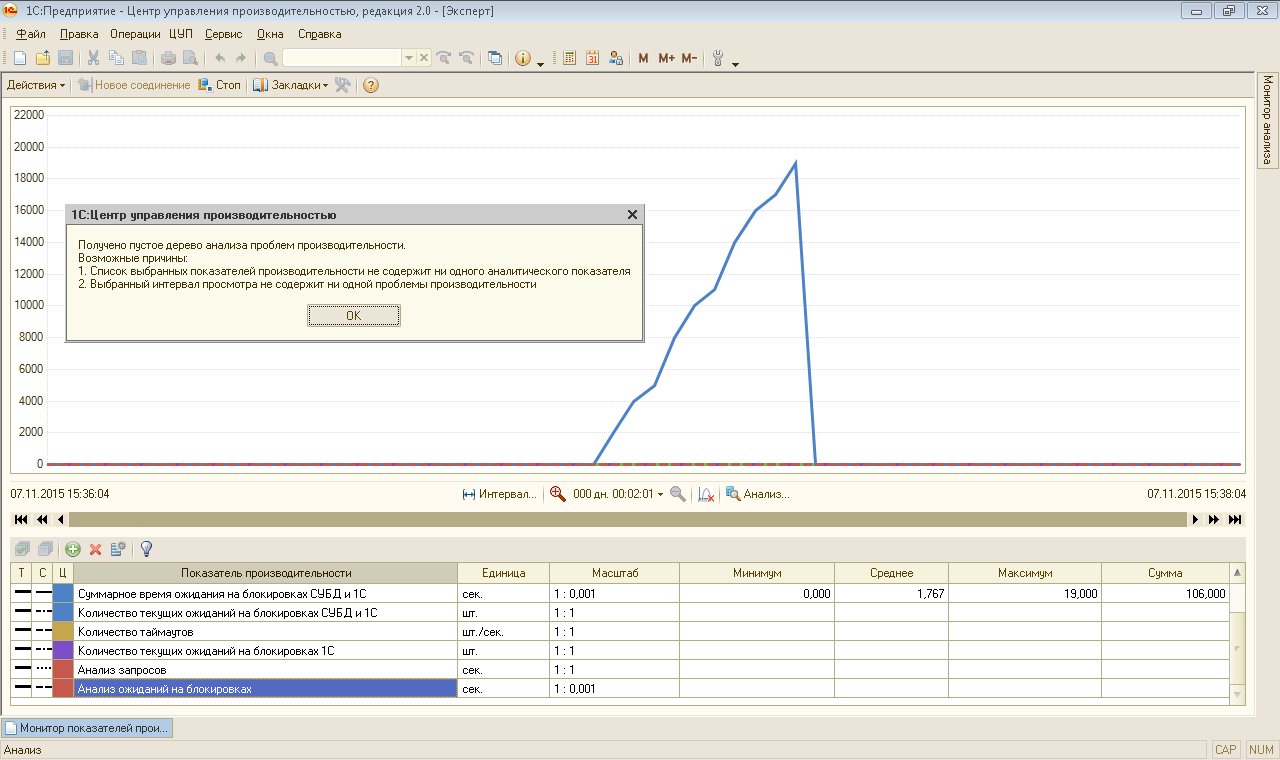Open the Справка menu
Viewport: 1280px width, 760px height.
coord(320,33)
